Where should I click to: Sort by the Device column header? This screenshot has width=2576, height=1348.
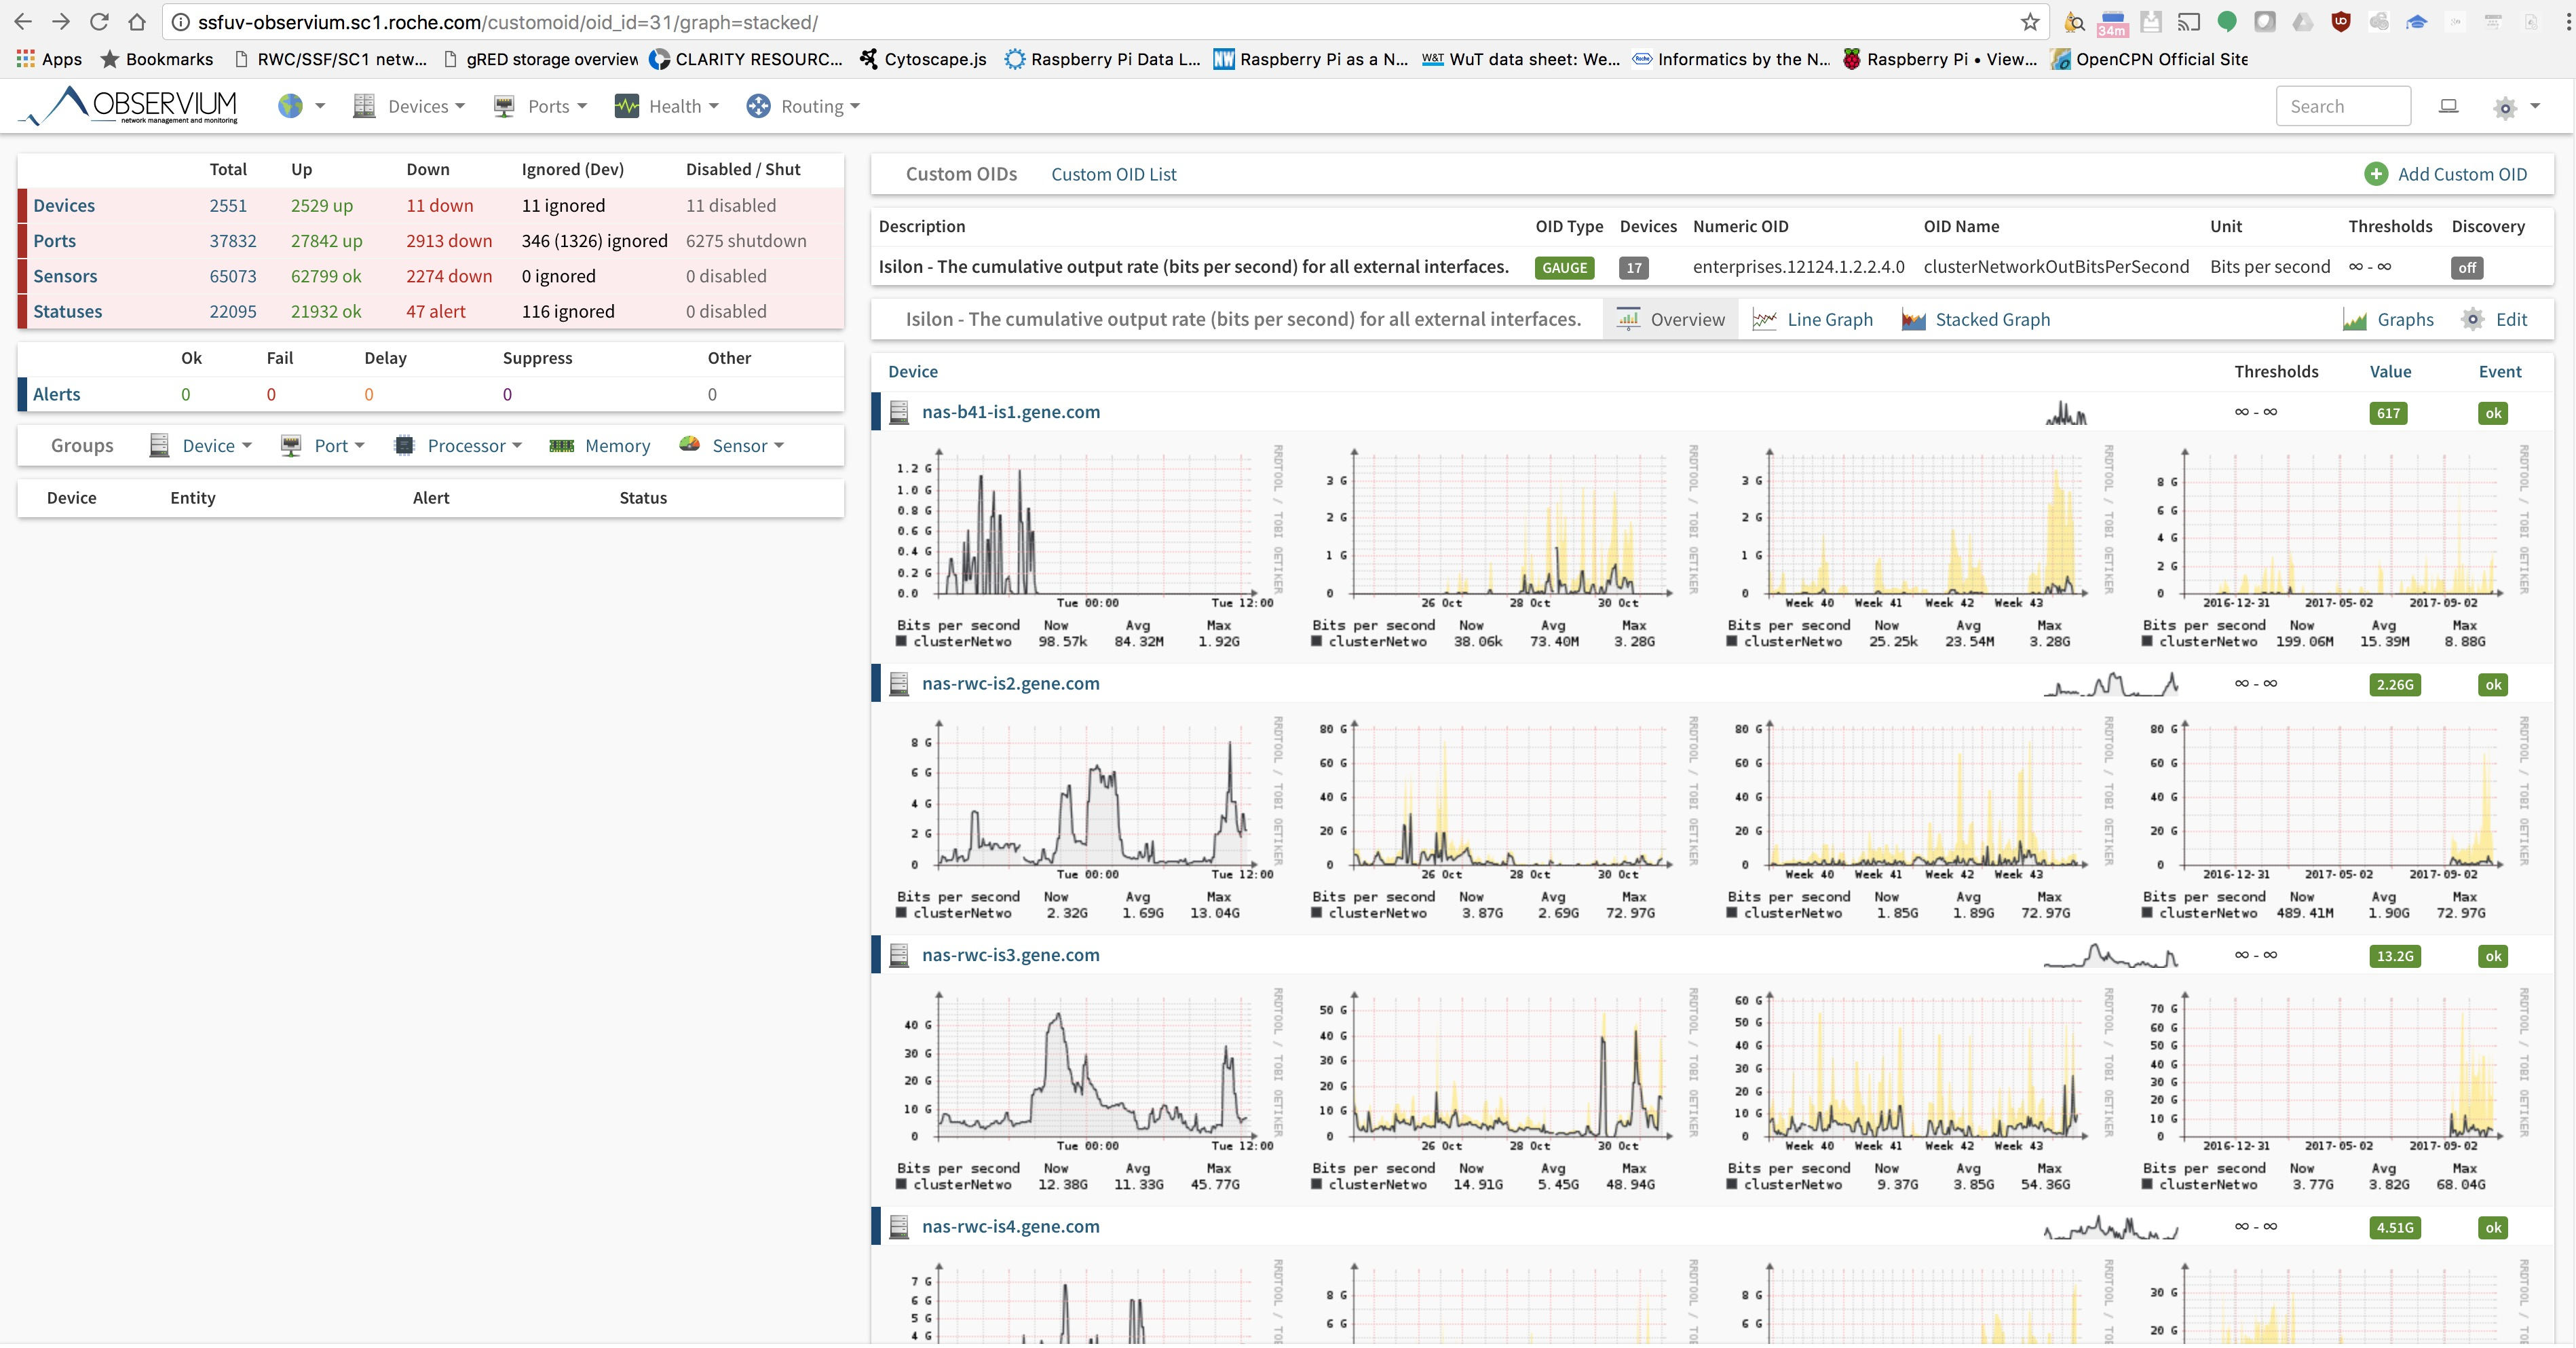[913, 371]
